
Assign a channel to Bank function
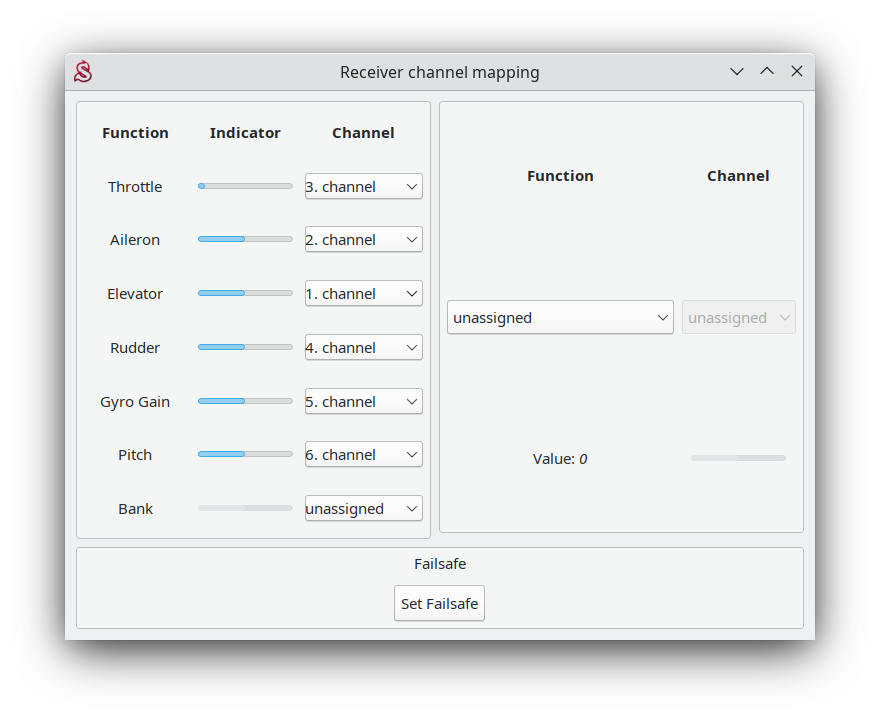click(x=363, y=509)
